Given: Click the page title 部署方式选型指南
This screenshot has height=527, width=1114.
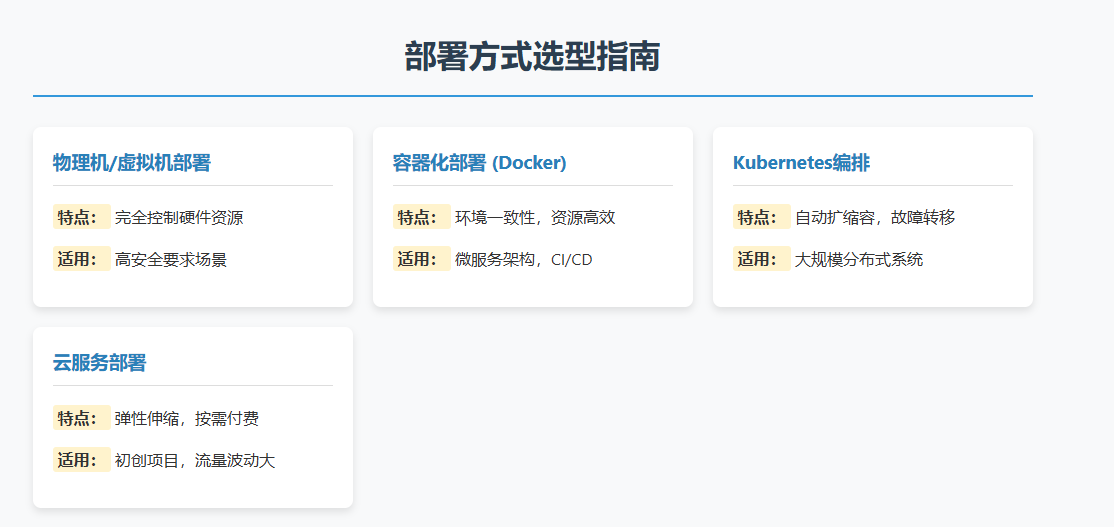Looking at the screenshot, I should coord(532,57).
